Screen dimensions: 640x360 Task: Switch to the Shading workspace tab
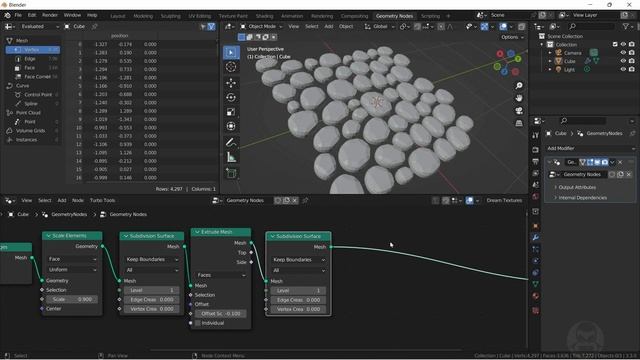264,16
